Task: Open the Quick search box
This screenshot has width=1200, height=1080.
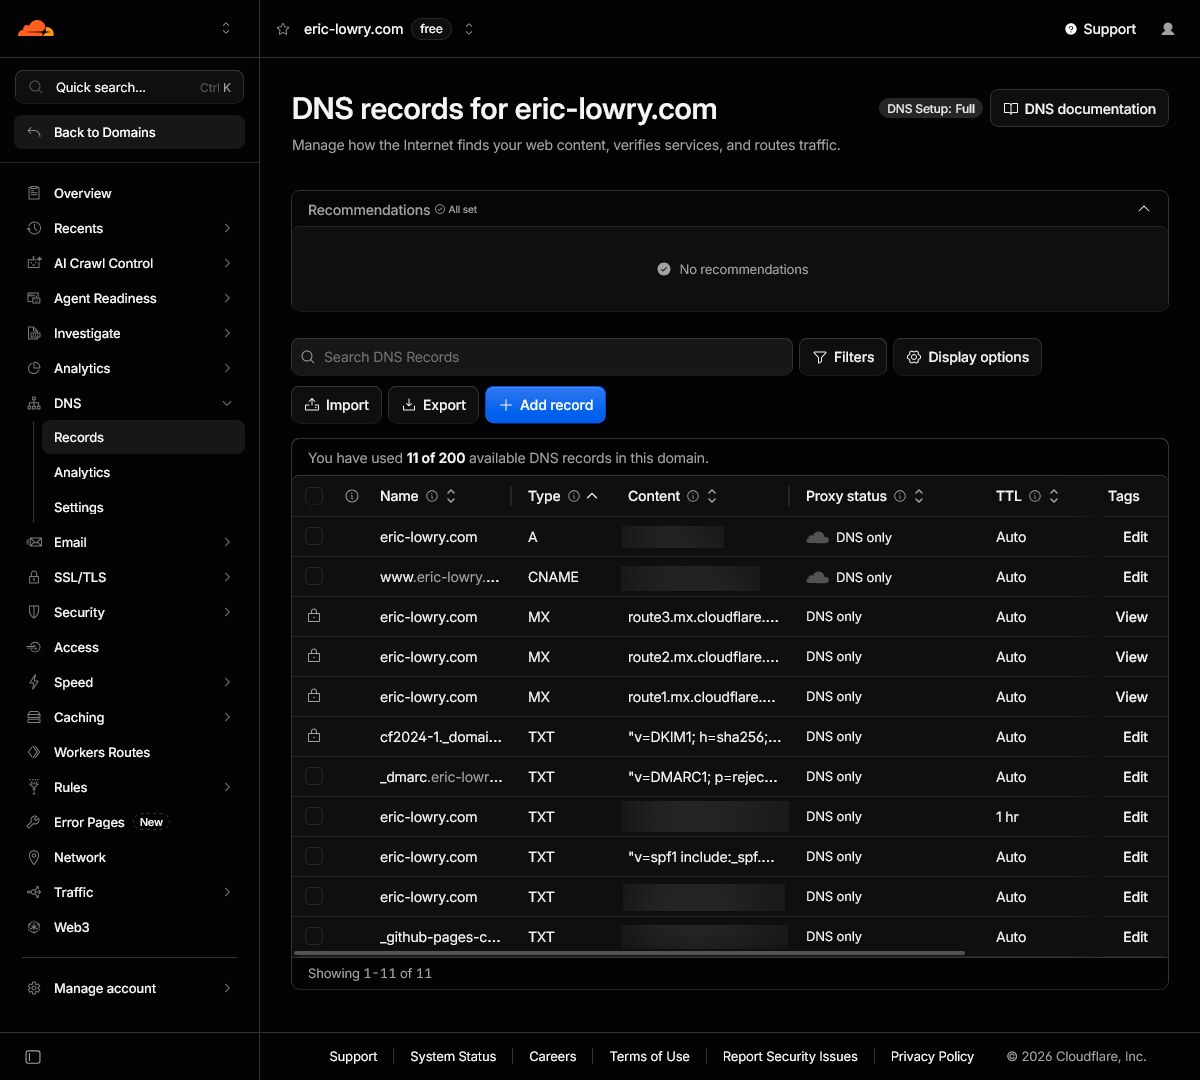Action: tap(129, 87)
